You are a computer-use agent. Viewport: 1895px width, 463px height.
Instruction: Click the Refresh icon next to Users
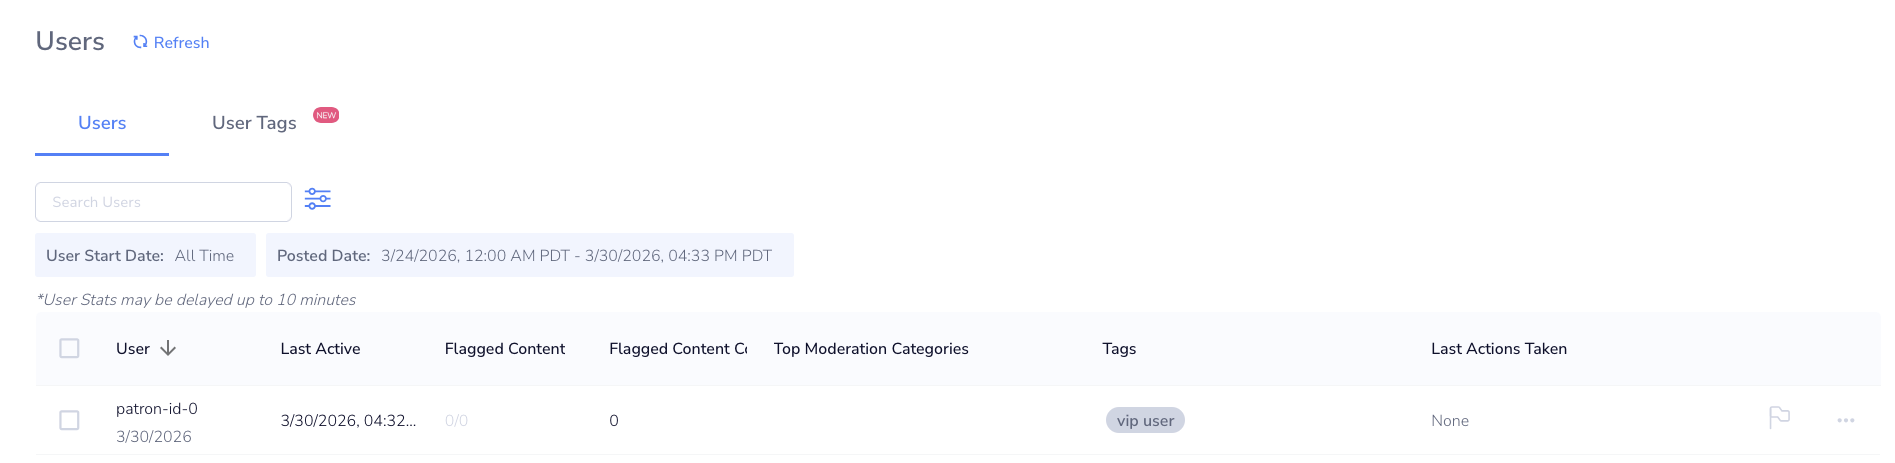point(140,42)
